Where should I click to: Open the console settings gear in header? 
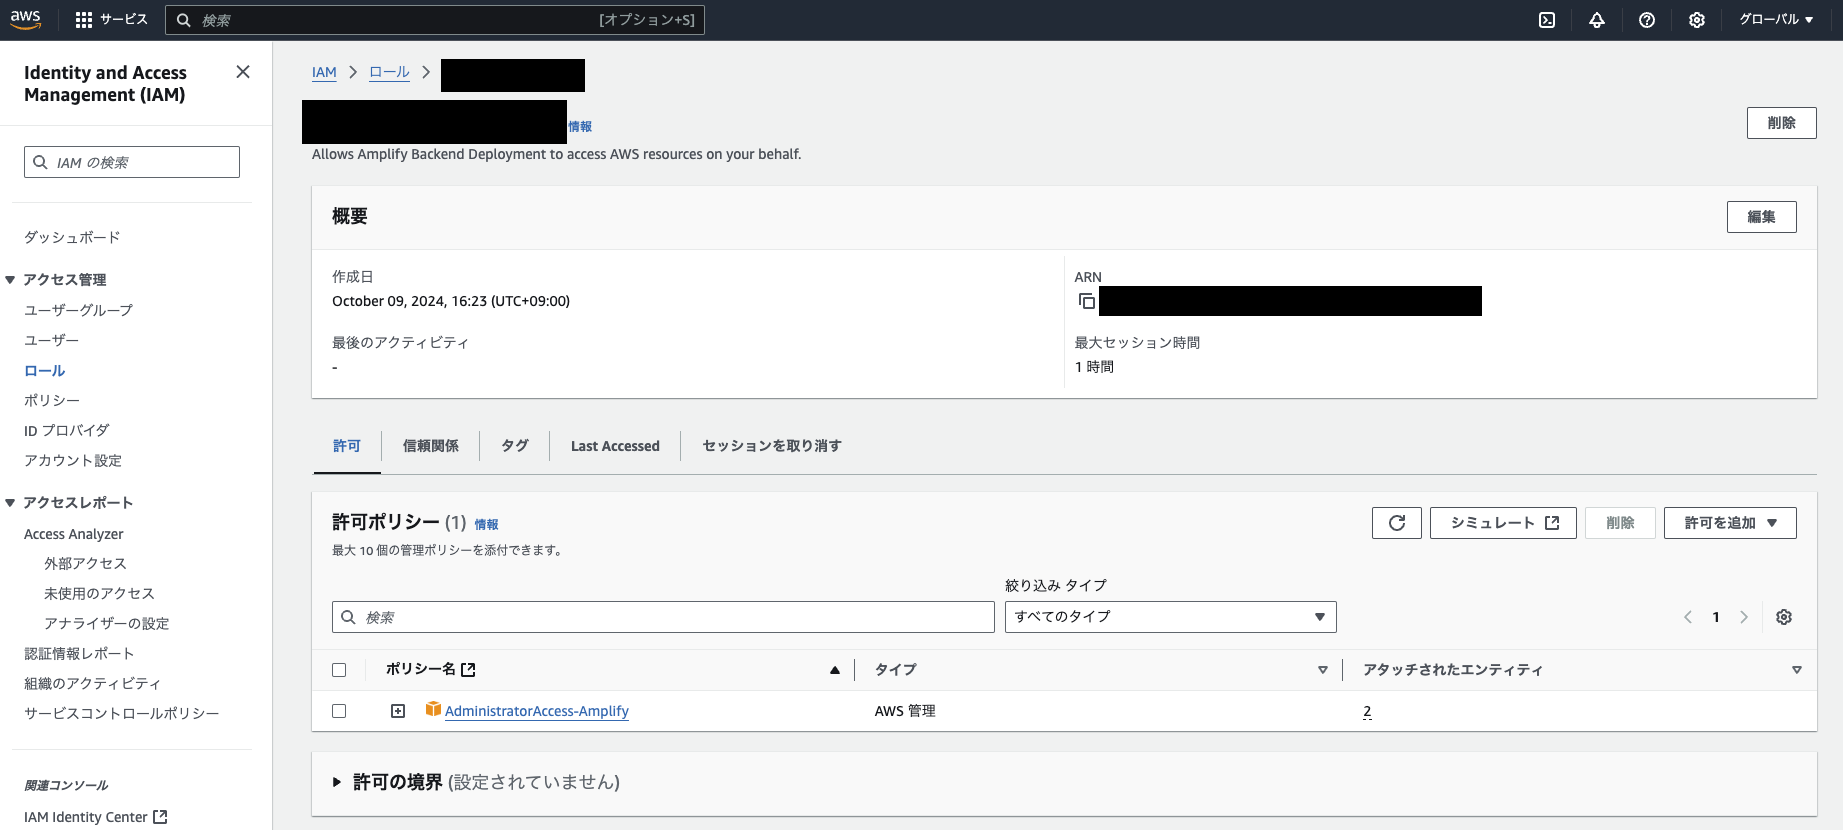click(1697, 20)
